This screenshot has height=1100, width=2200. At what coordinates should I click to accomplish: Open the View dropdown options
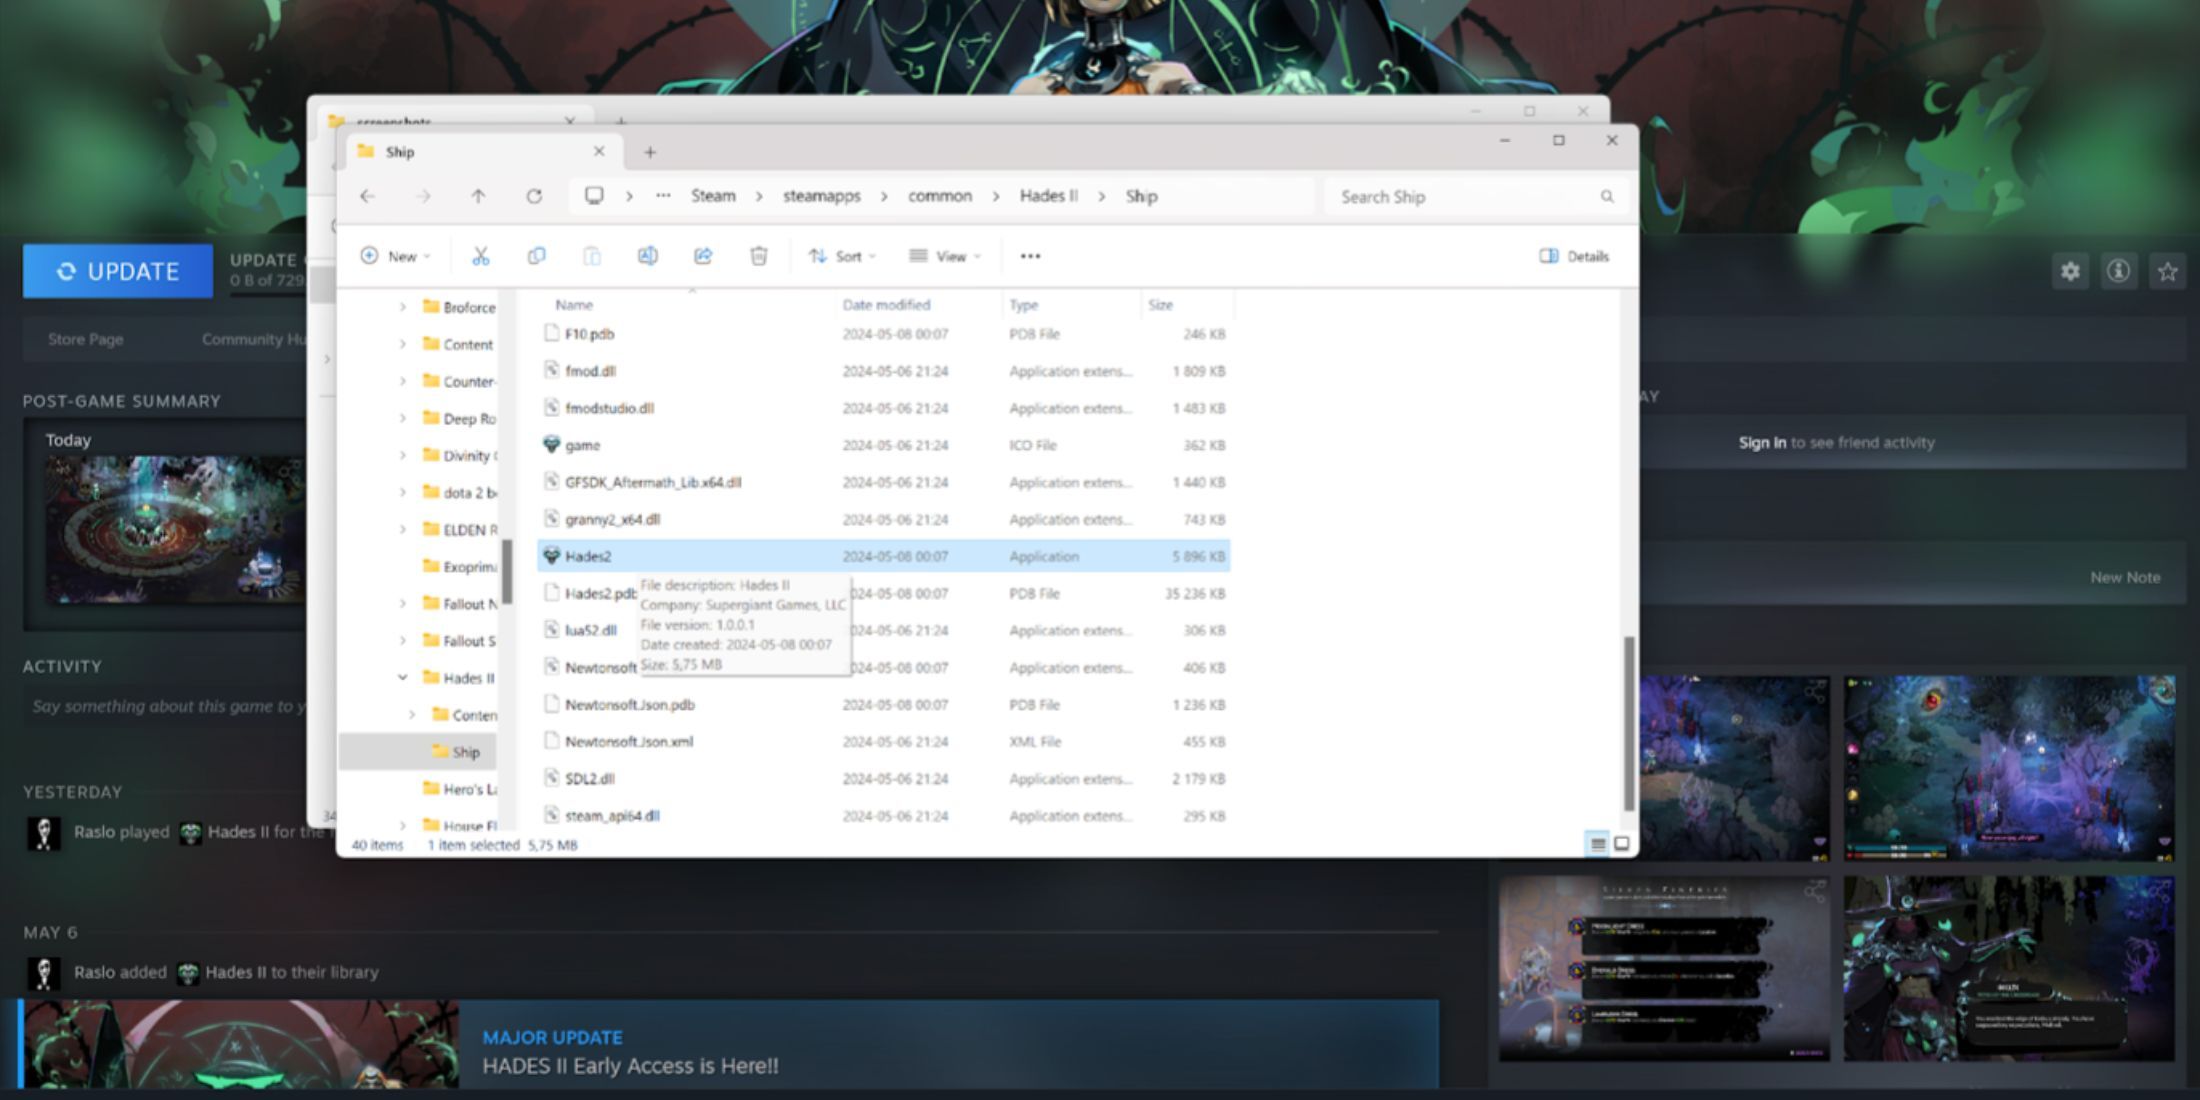point(943,255)
